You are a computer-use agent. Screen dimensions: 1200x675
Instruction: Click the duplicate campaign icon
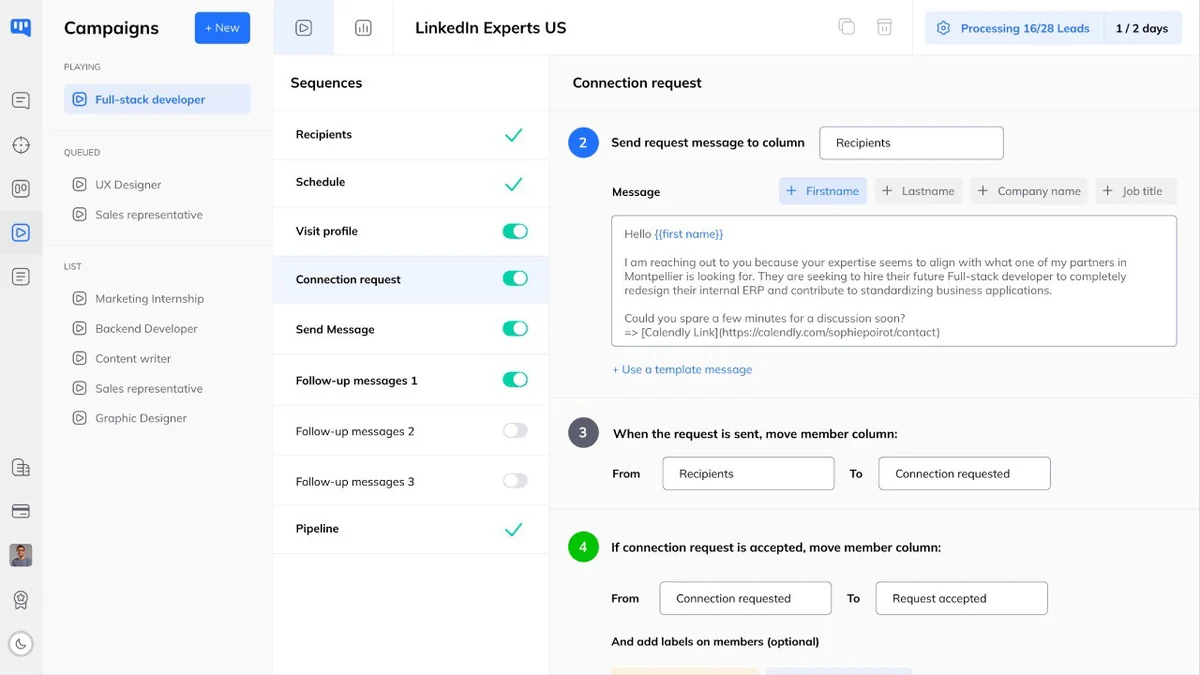(x=847, y=27)
